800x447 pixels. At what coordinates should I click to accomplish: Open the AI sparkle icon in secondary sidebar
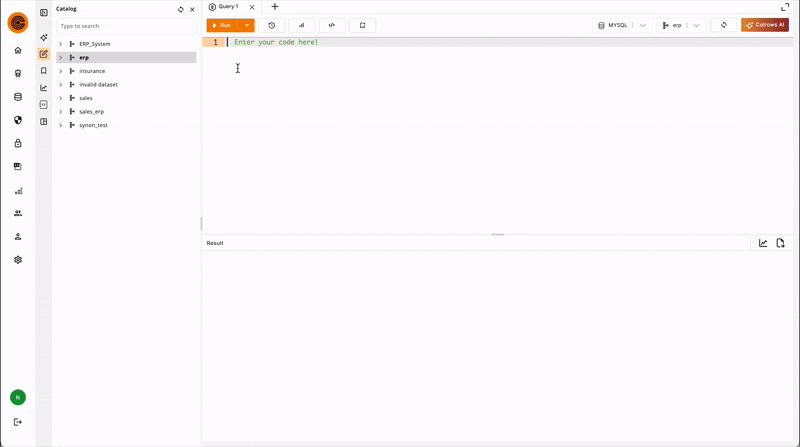(44, 37)
